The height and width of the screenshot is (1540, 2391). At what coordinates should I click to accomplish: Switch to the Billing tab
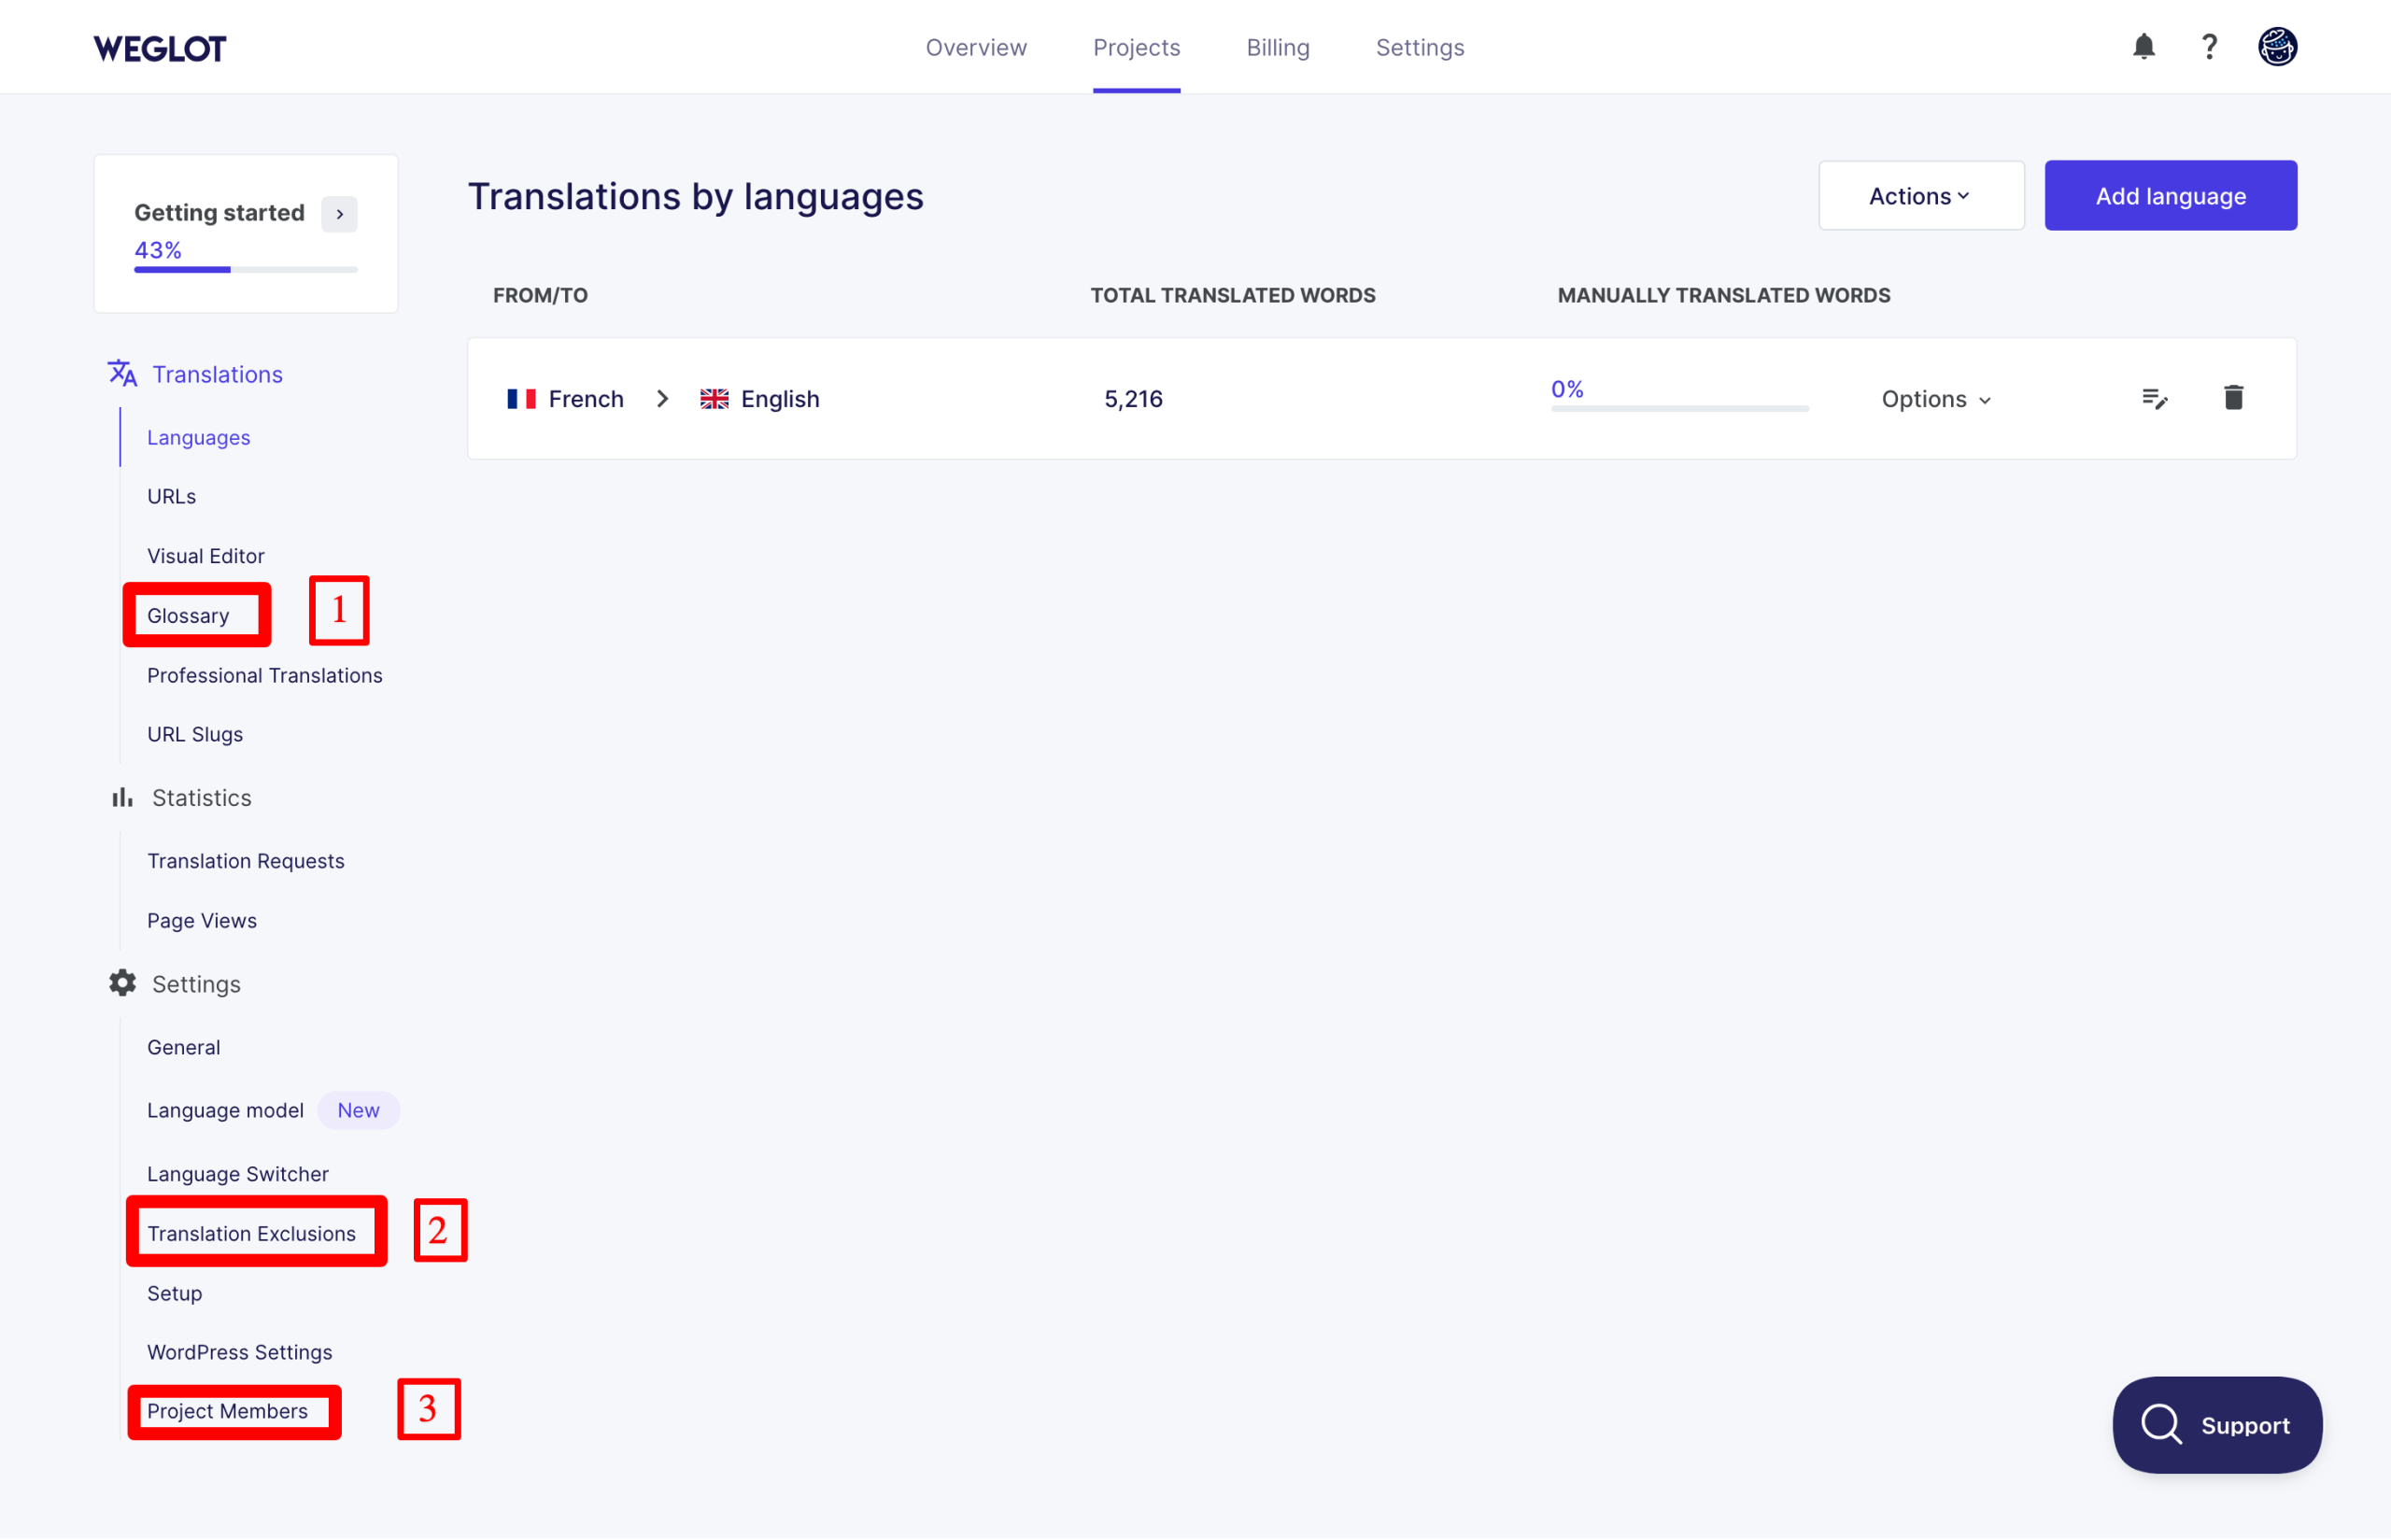pos(1278,47)
